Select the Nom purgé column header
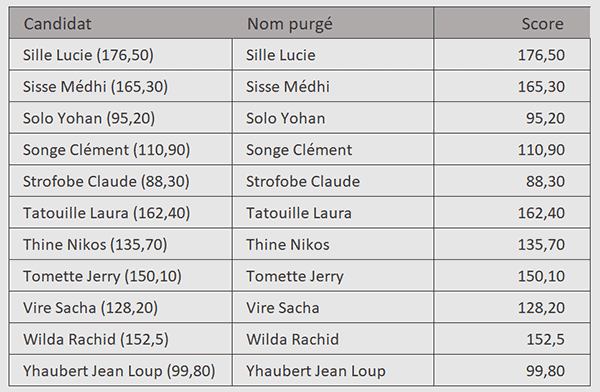 pos(333,23)
